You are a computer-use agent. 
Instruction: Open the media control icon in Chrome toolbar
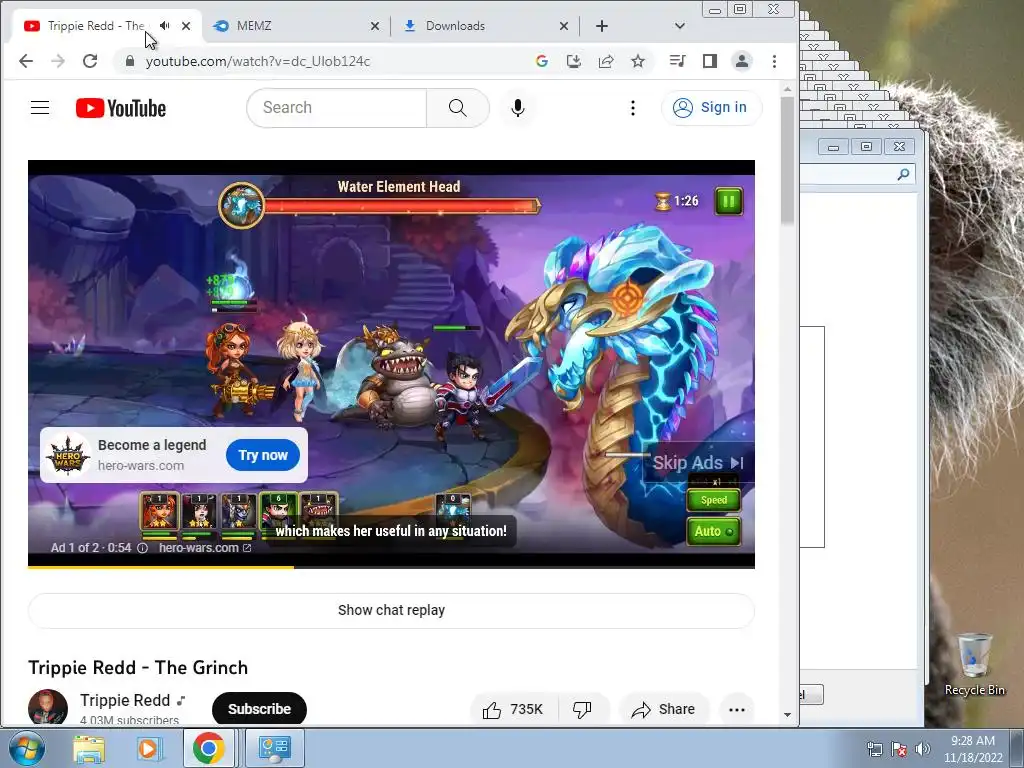pos(677,61)
